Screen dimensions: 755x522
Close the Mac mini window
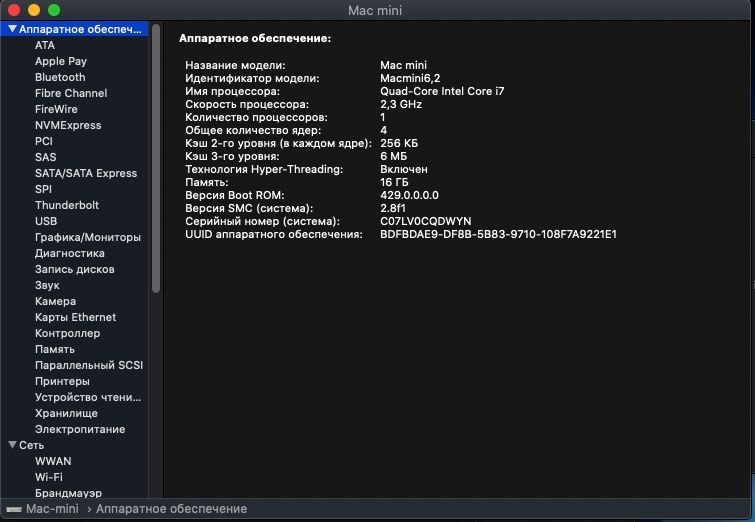click(14, 10)
